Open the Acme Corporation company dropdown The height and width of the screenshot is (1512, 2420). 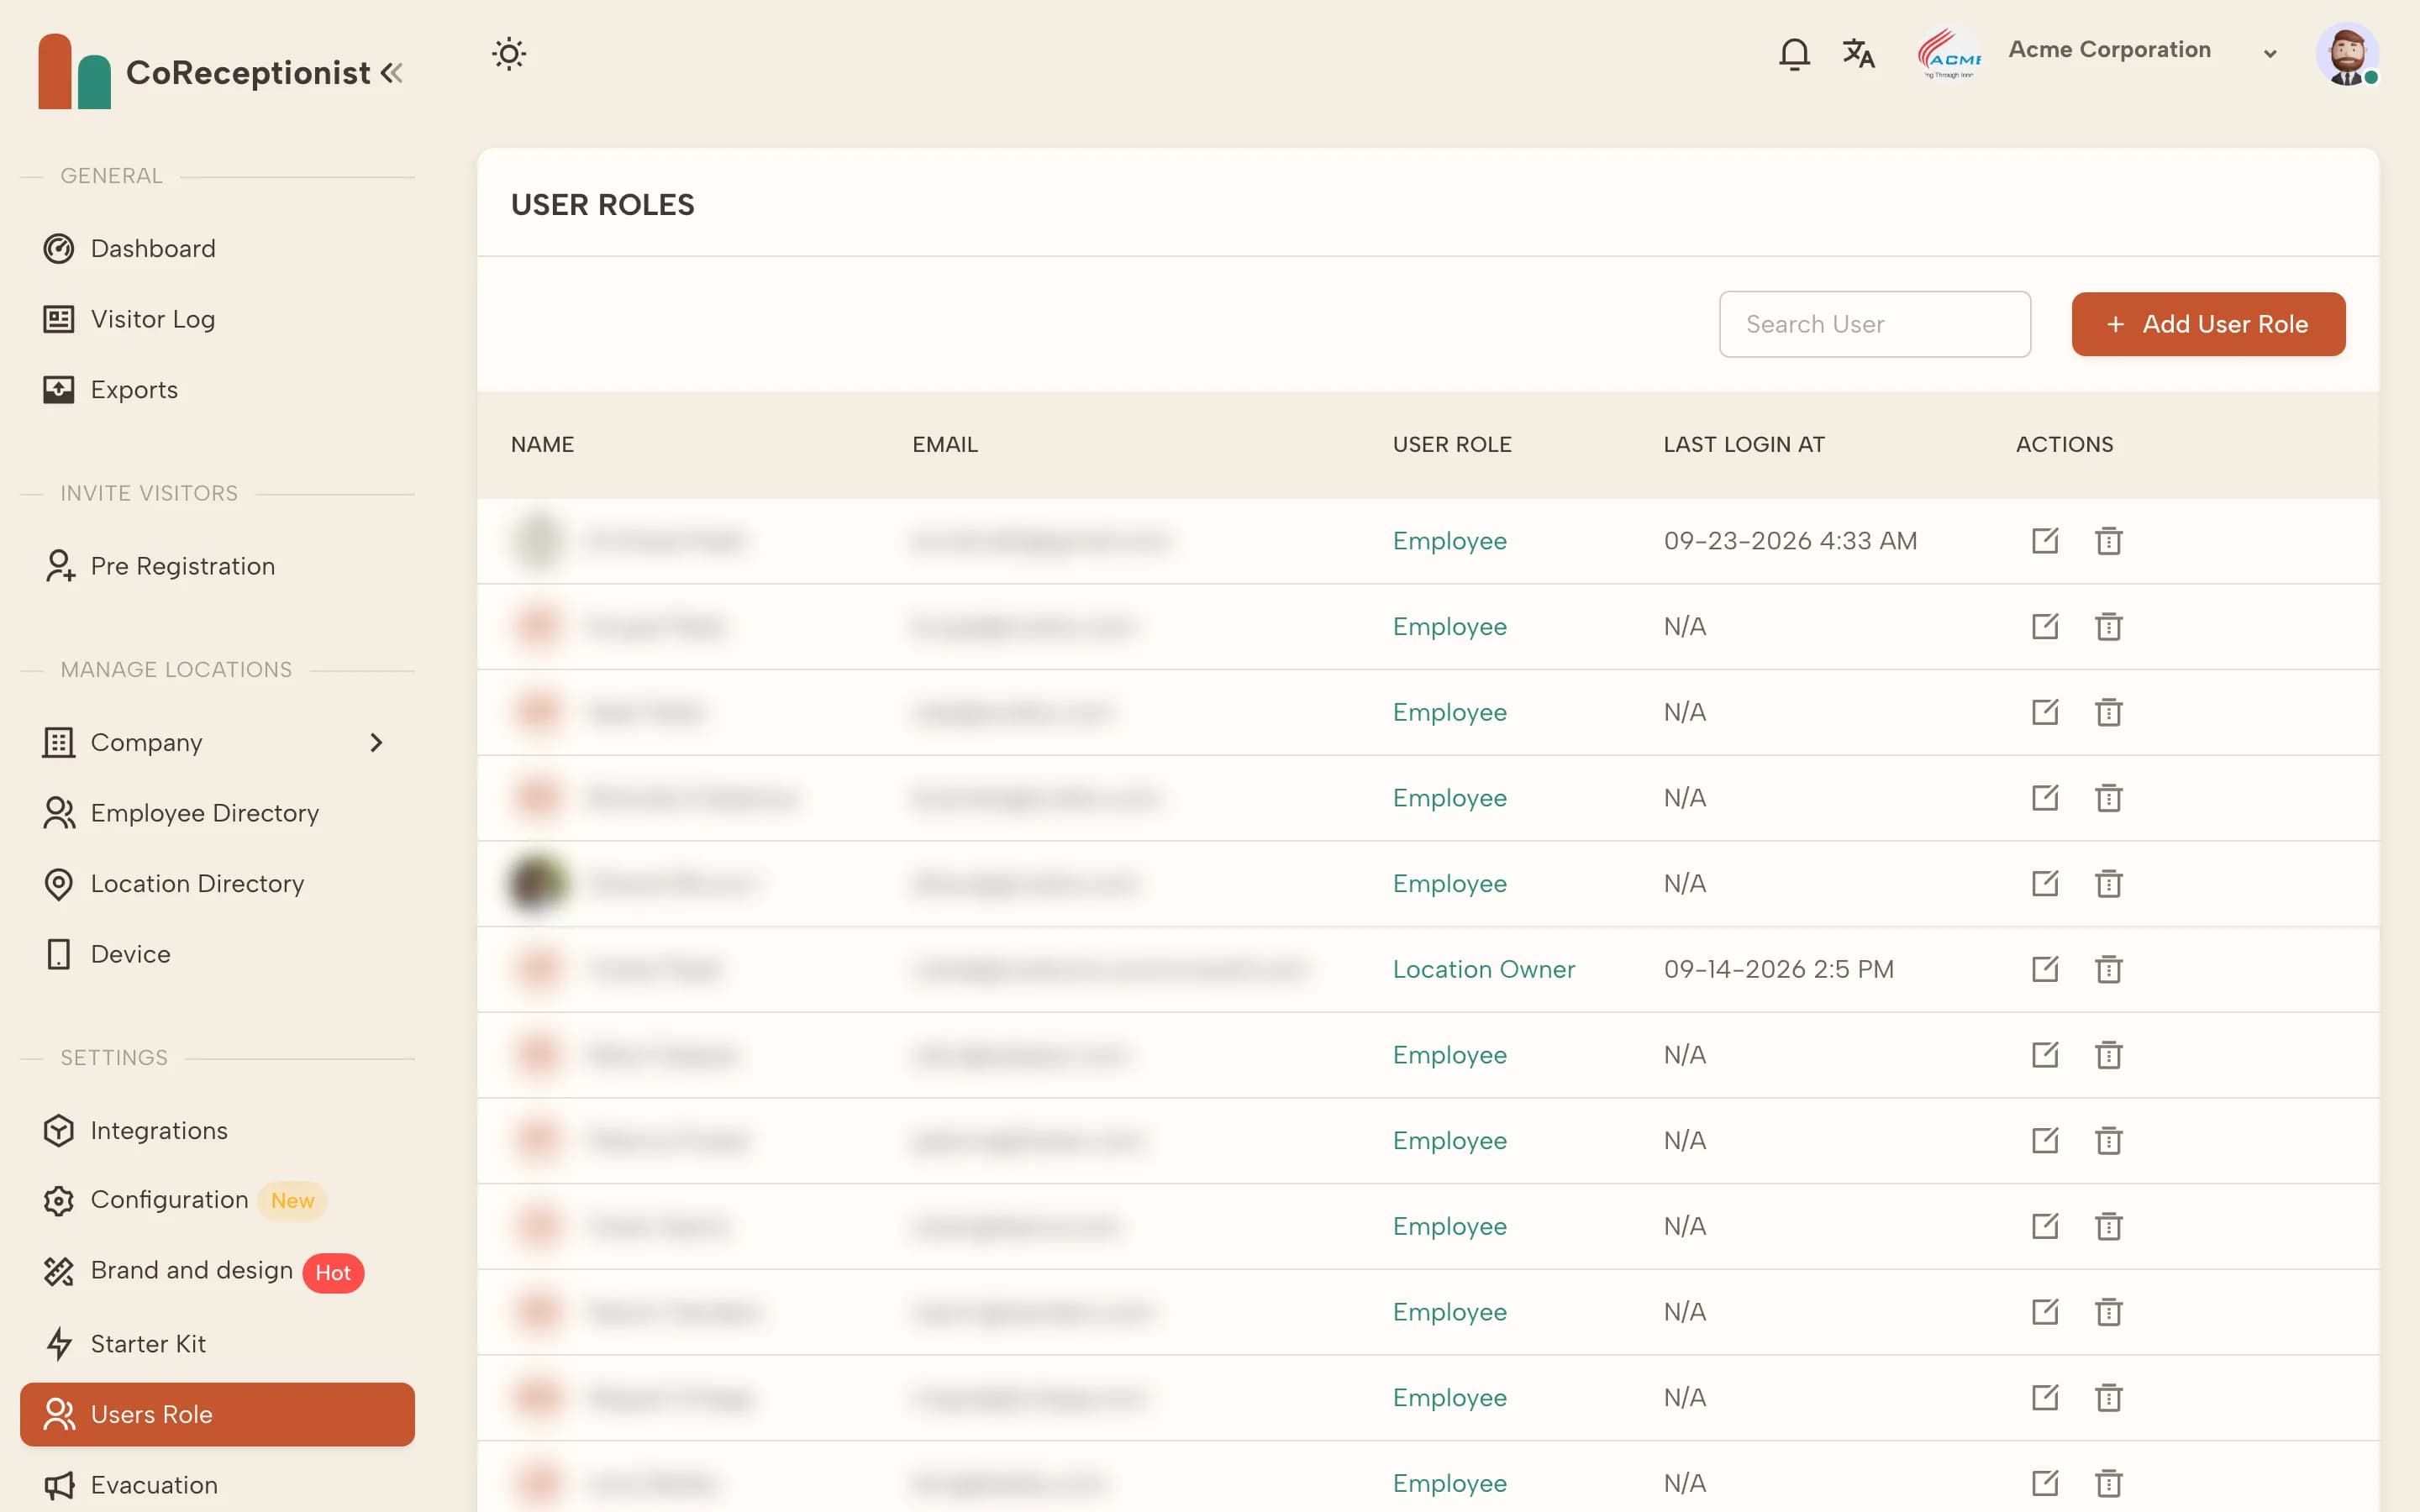pos(2269,54)
